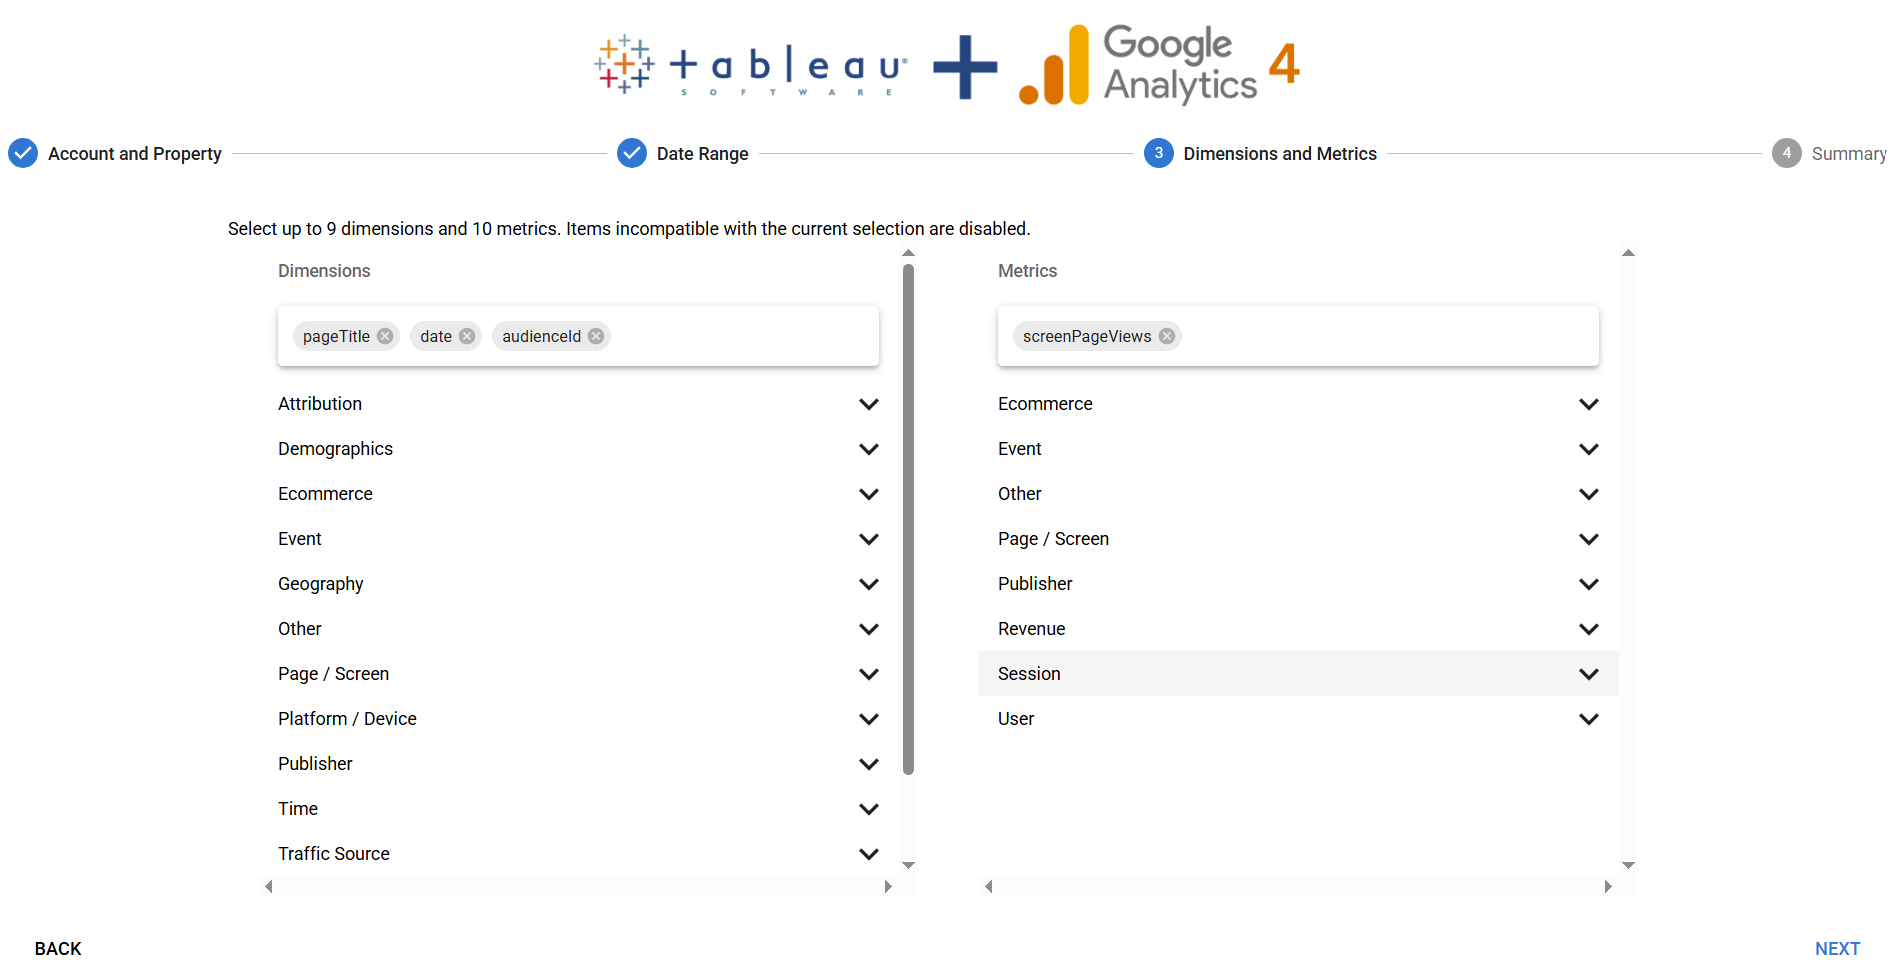1892x977 pixels.
Task: Click the BACK button
Action: (58, 948)
